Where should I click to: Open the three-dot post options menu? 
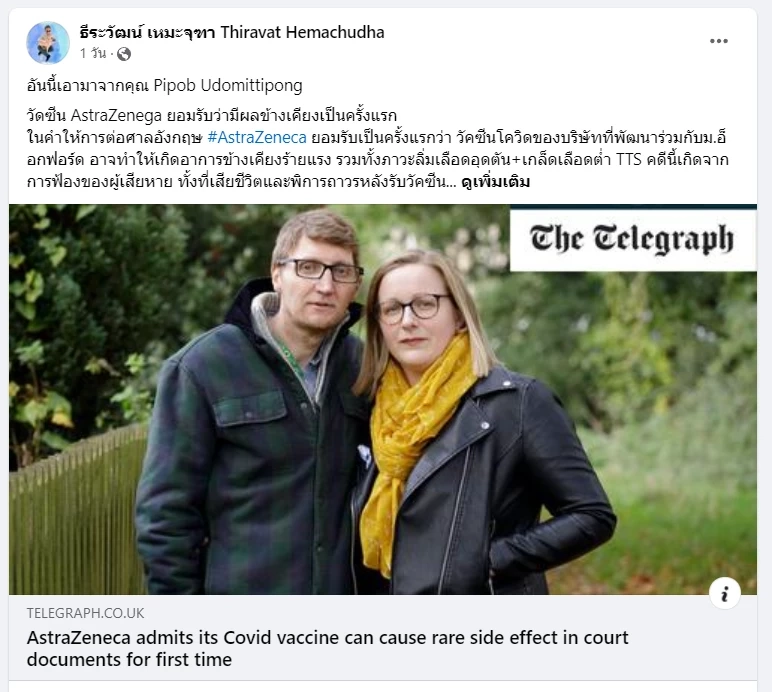click(x=718, y=41)
